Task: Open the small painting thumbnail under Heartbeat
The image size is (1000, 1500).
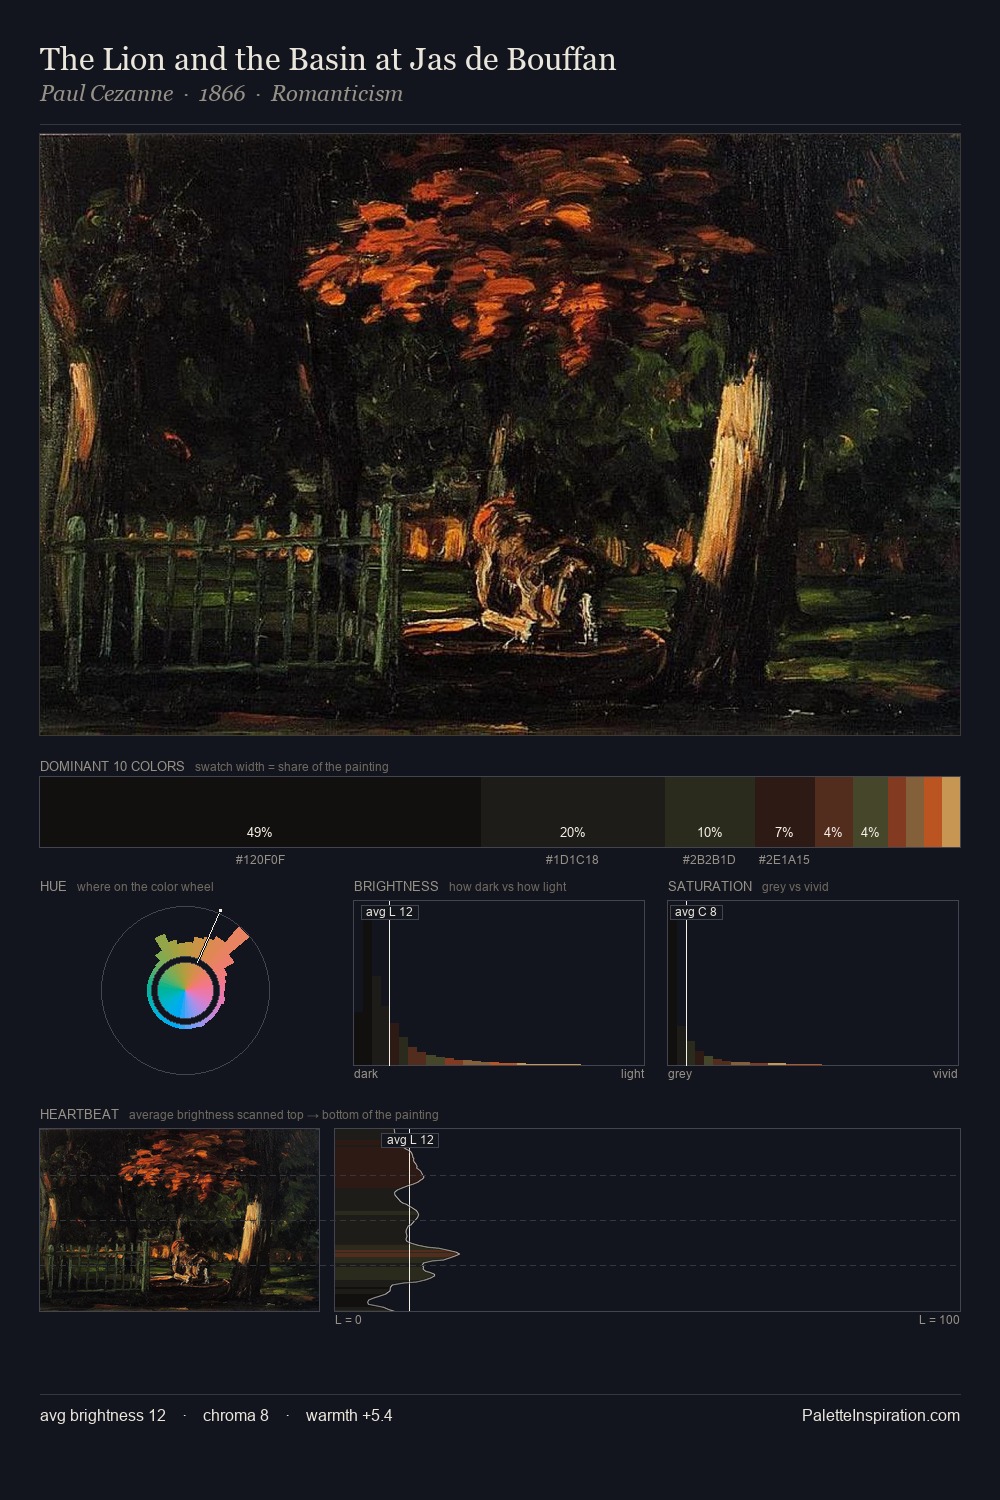Action: click(180, 1220)
